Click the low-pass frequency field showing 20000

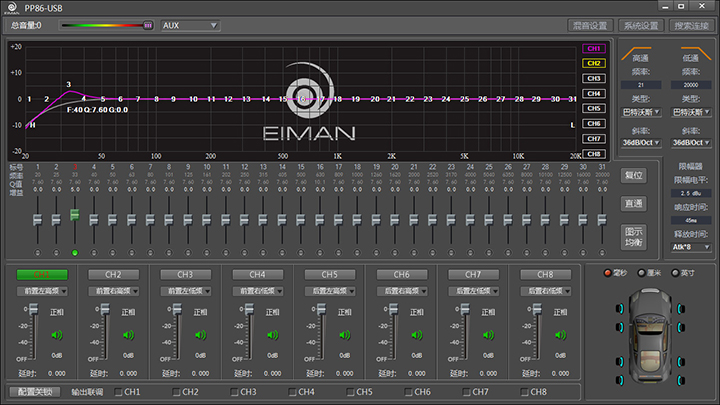[691, 85]
